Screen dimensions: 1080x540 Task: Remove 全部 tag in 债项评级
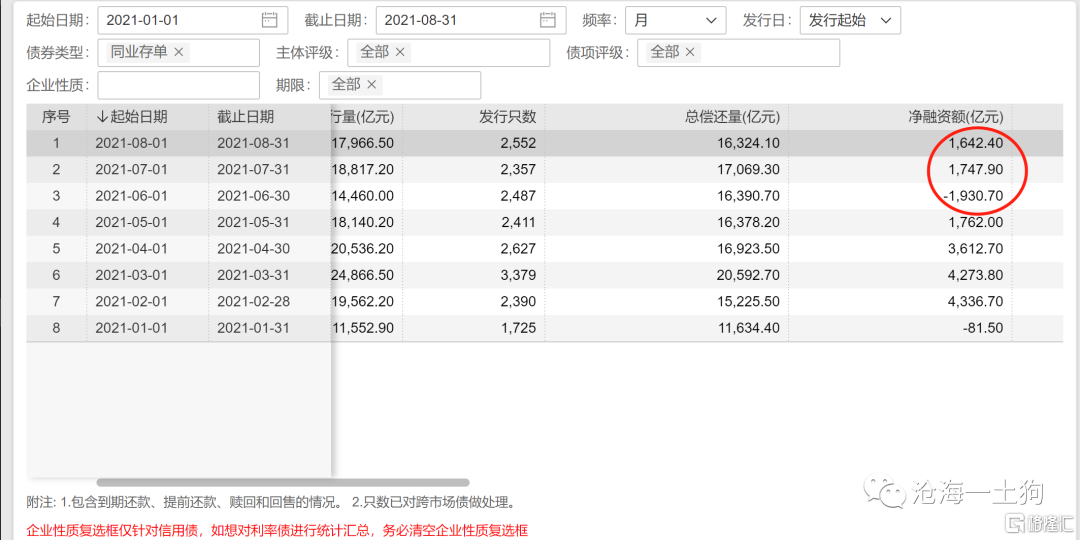690,52
